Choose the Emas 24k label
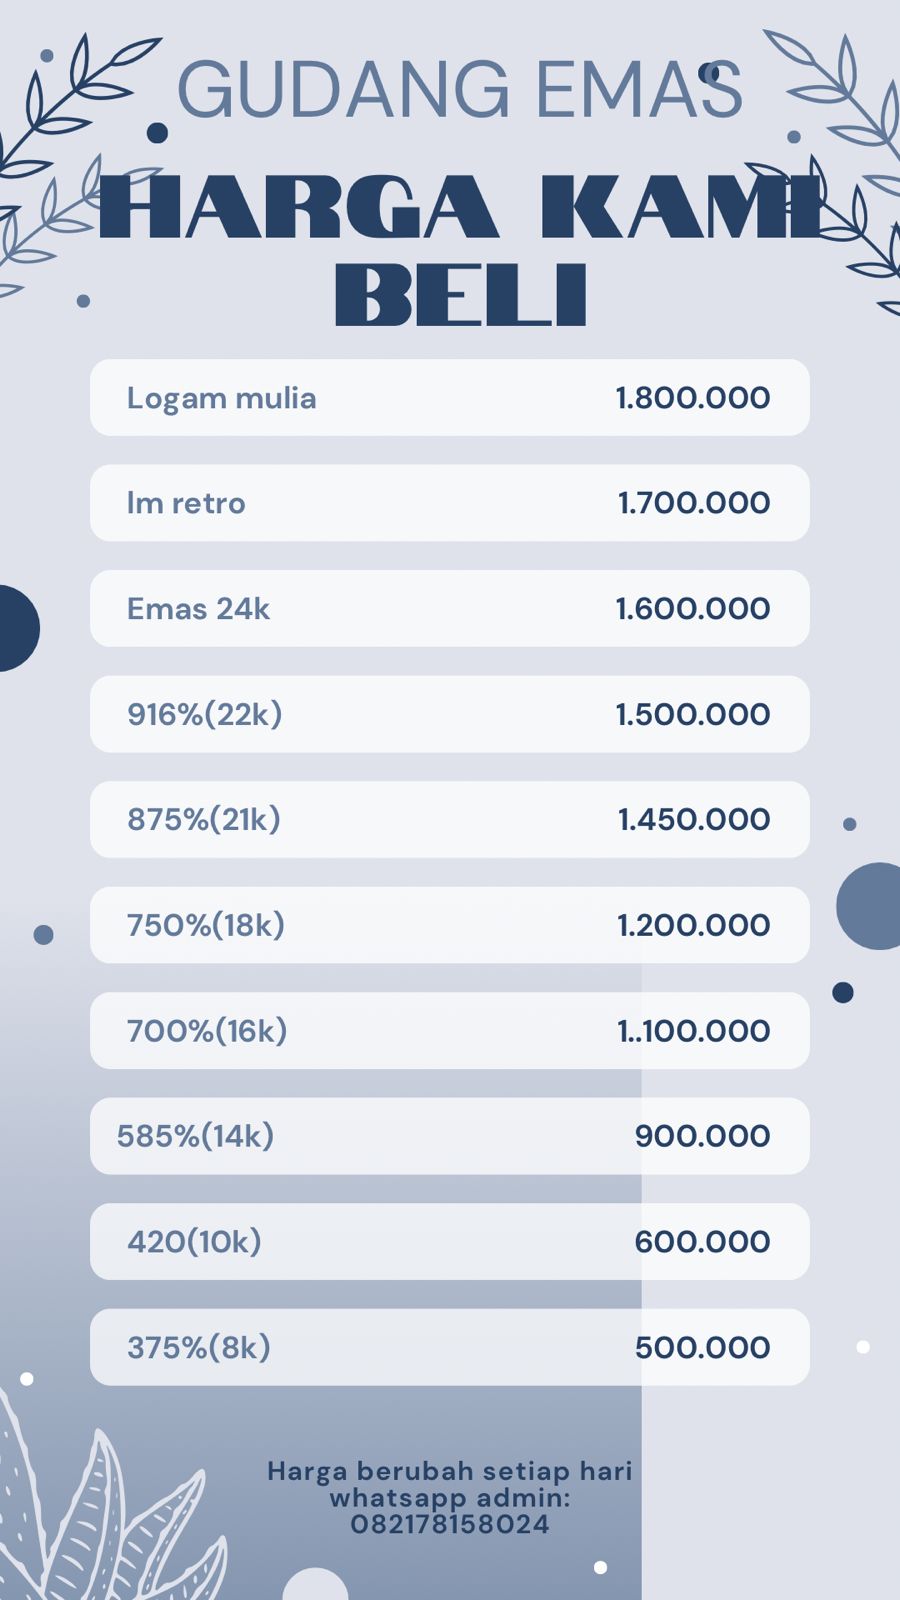This screenshot has height=1600, width=900. 198,609
